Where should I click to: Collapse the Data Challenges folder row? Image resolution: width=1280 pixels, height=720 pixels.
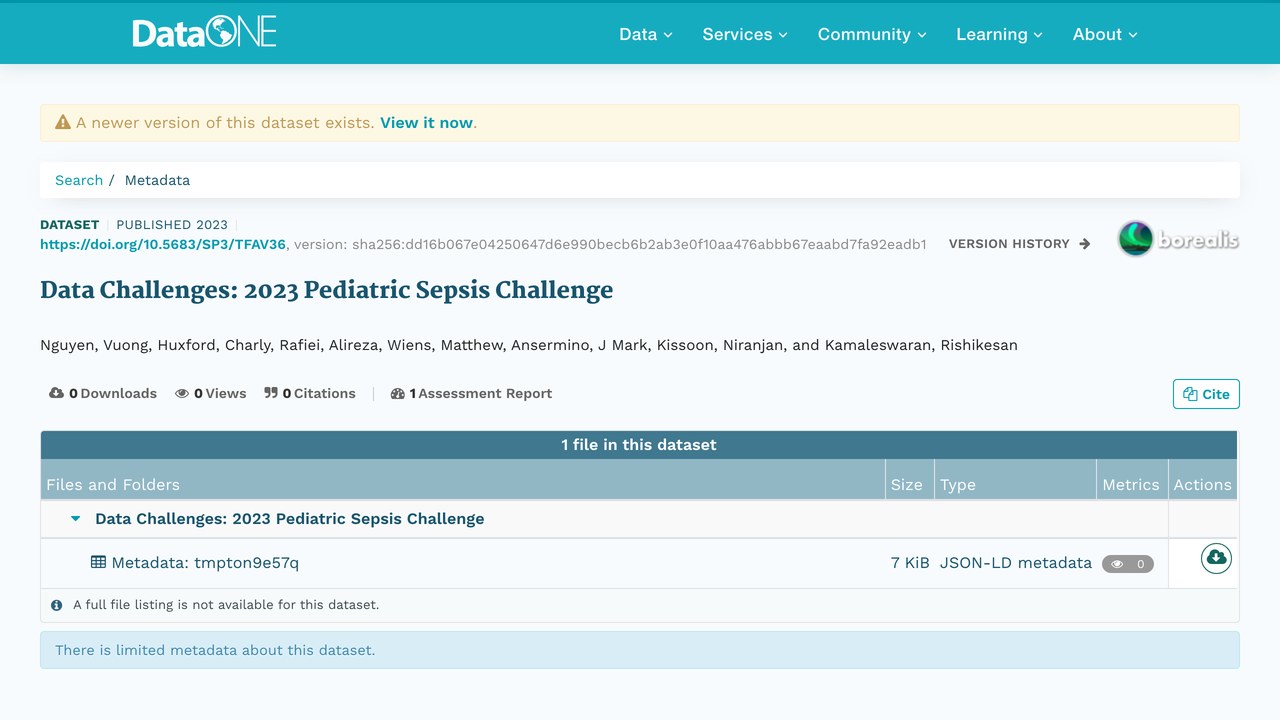coord(75,519)
